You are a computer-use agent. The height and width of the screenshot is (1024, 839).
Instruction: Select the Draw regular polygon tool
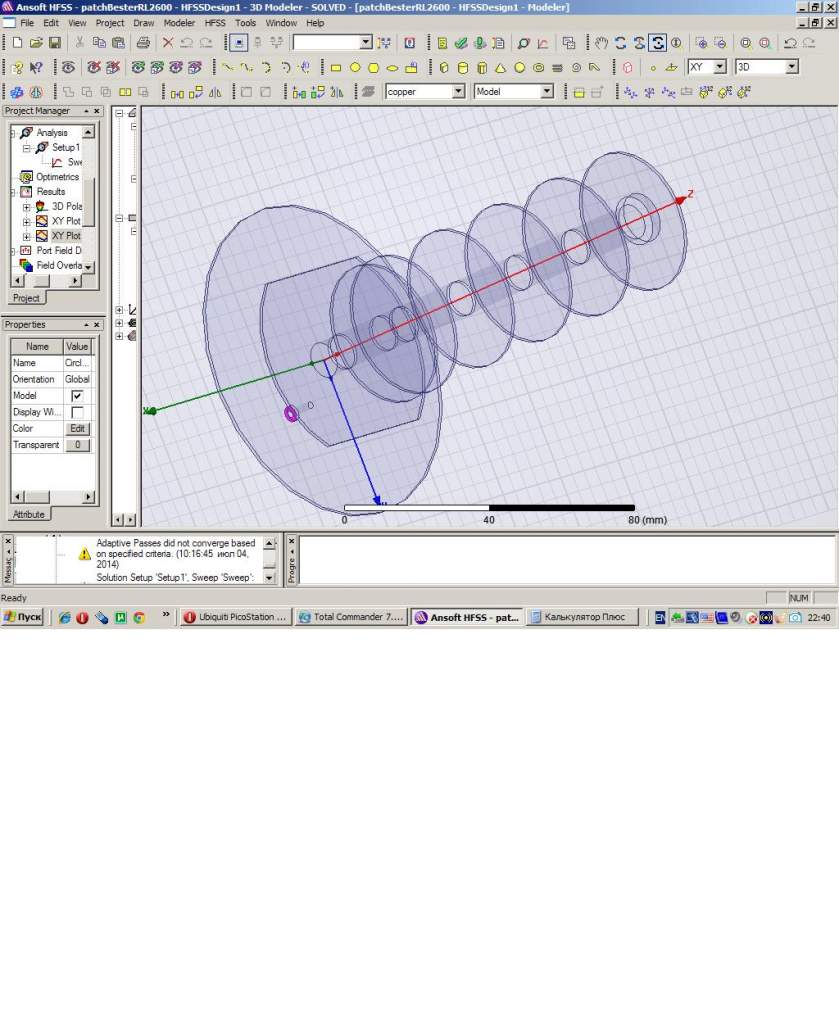[373, 67]
